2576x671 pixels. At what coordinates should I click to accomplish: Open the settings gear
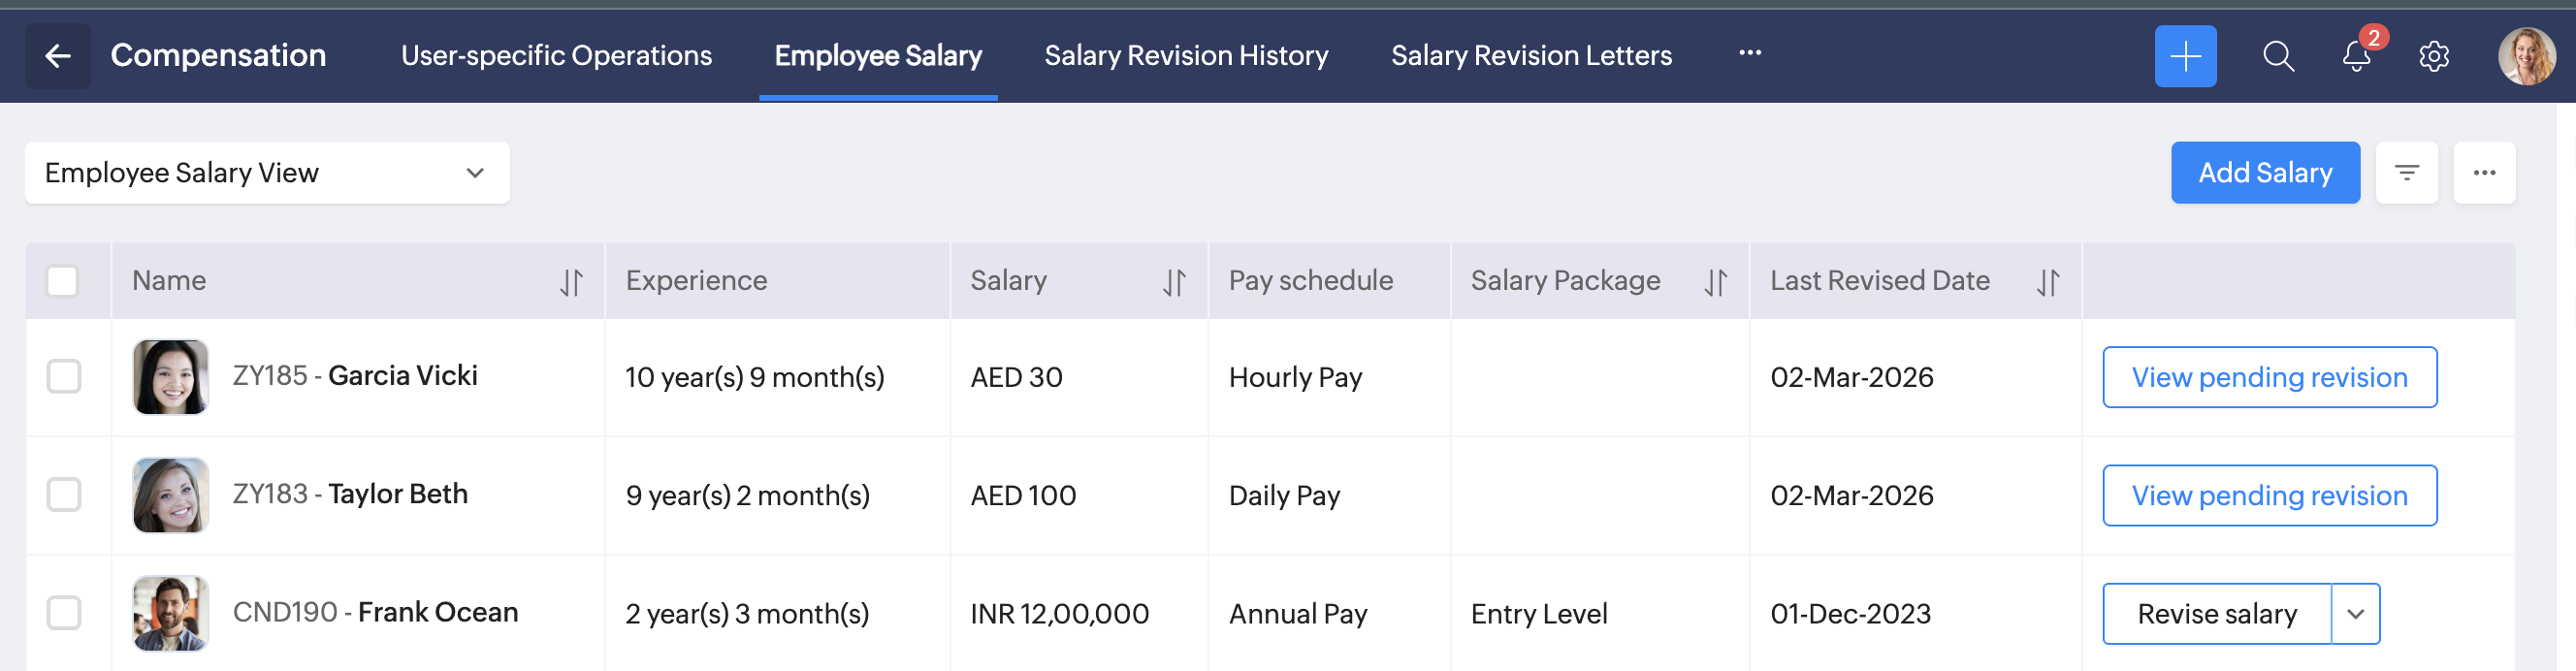[x=2433, y=56]
